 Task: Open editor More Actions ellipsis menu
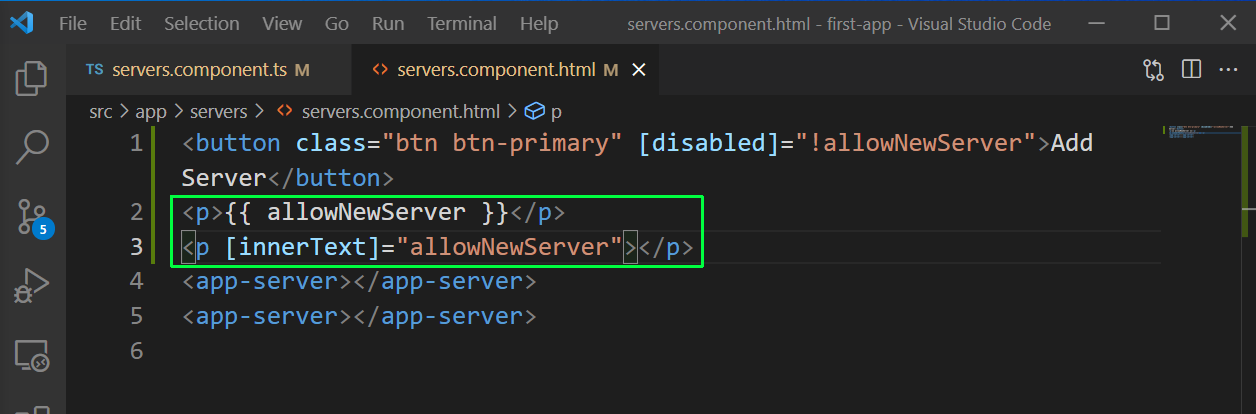coord(1229,70)
